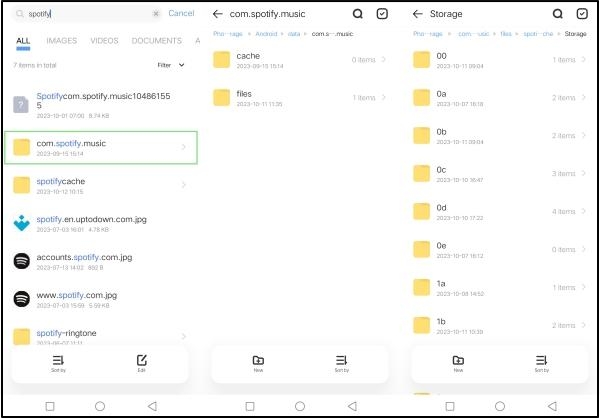The width and height of the screenshot is (600, 418).
Task: Open the spotify-ringtone folder
Action: tap(101, 336)
